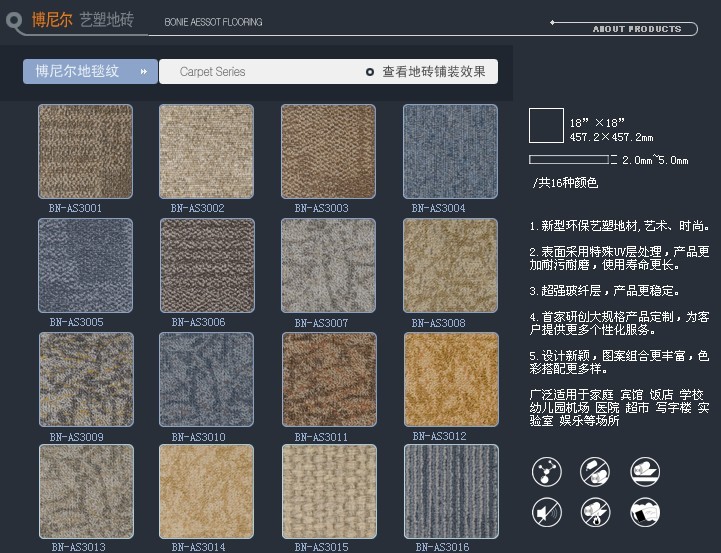Pick the blue BN-AS3004 carpet swatch

pos(450,152)
